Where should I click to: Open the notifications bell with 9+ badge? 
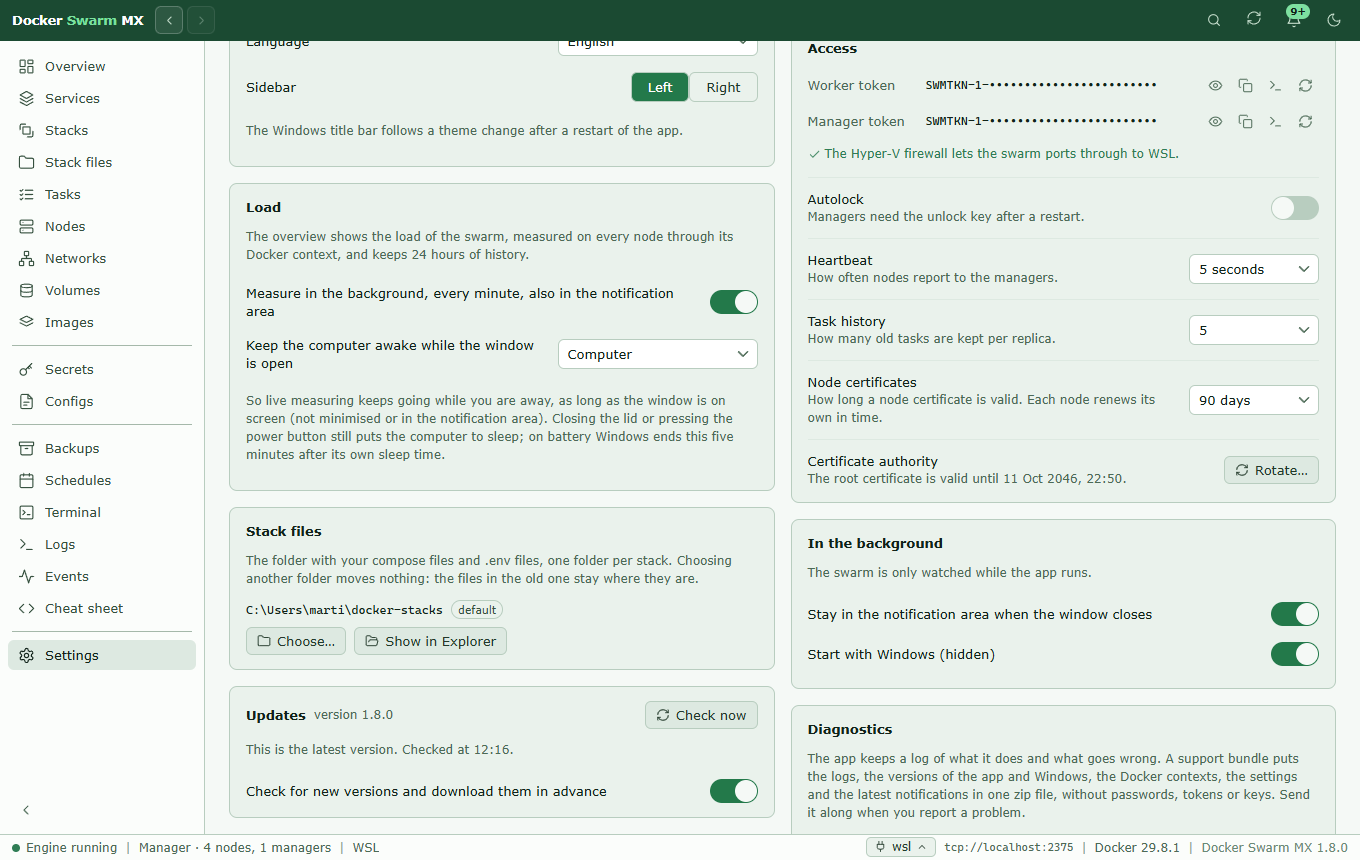1294,20
